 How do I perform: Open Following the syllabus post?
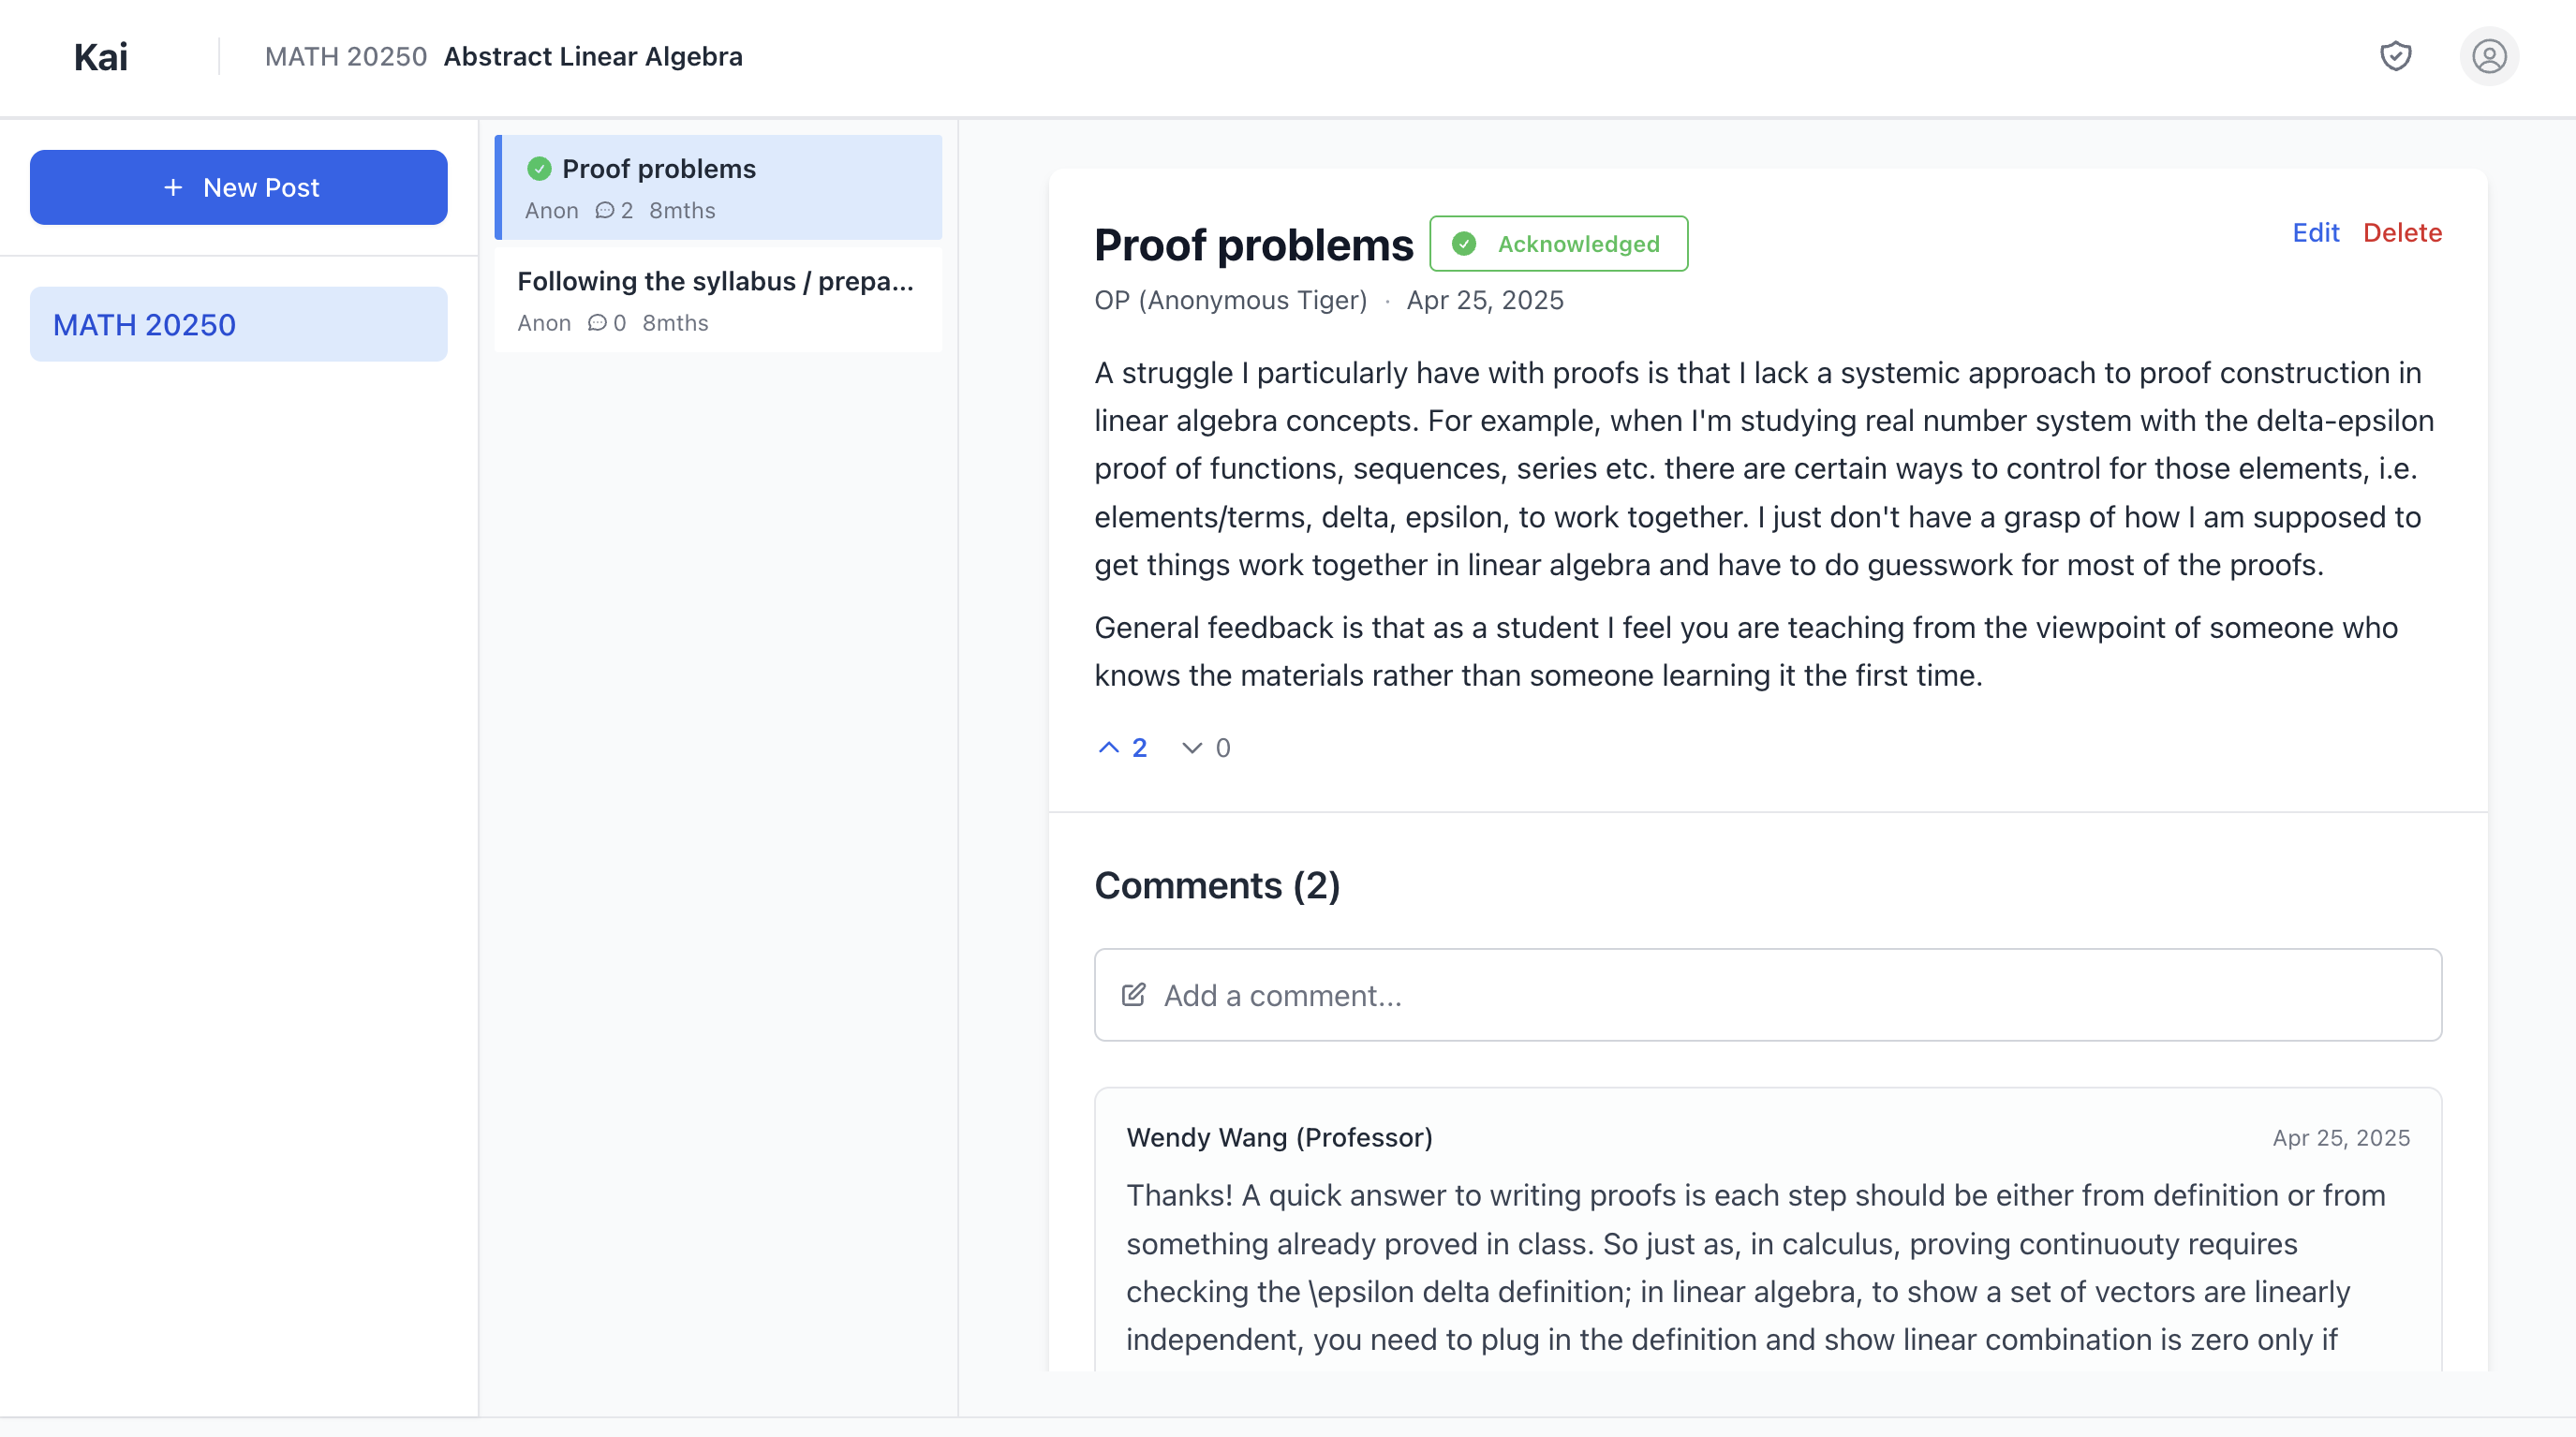click(x=716, y=299)
